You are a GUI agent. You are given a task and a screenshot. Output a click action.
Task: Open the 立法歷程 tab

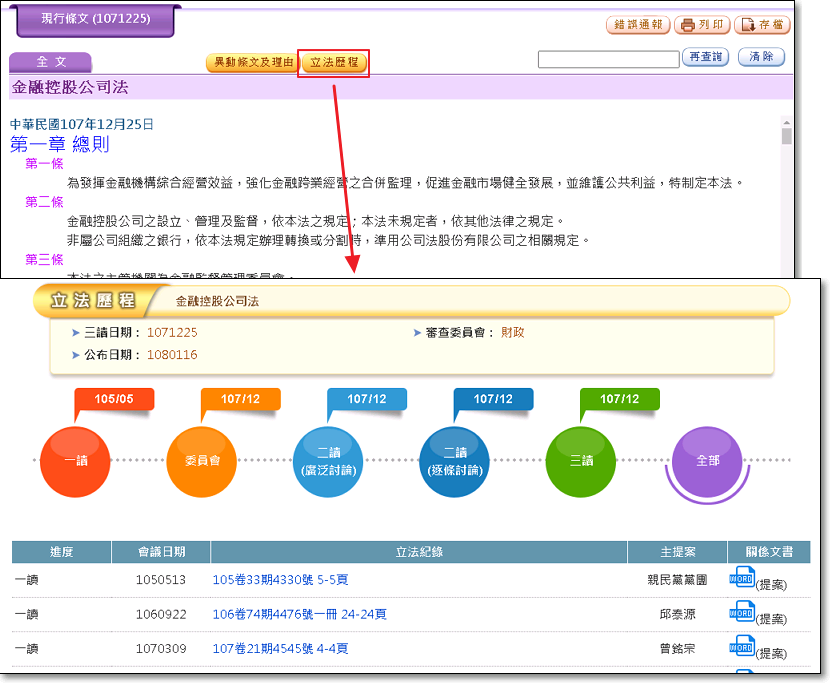point(335,63)
